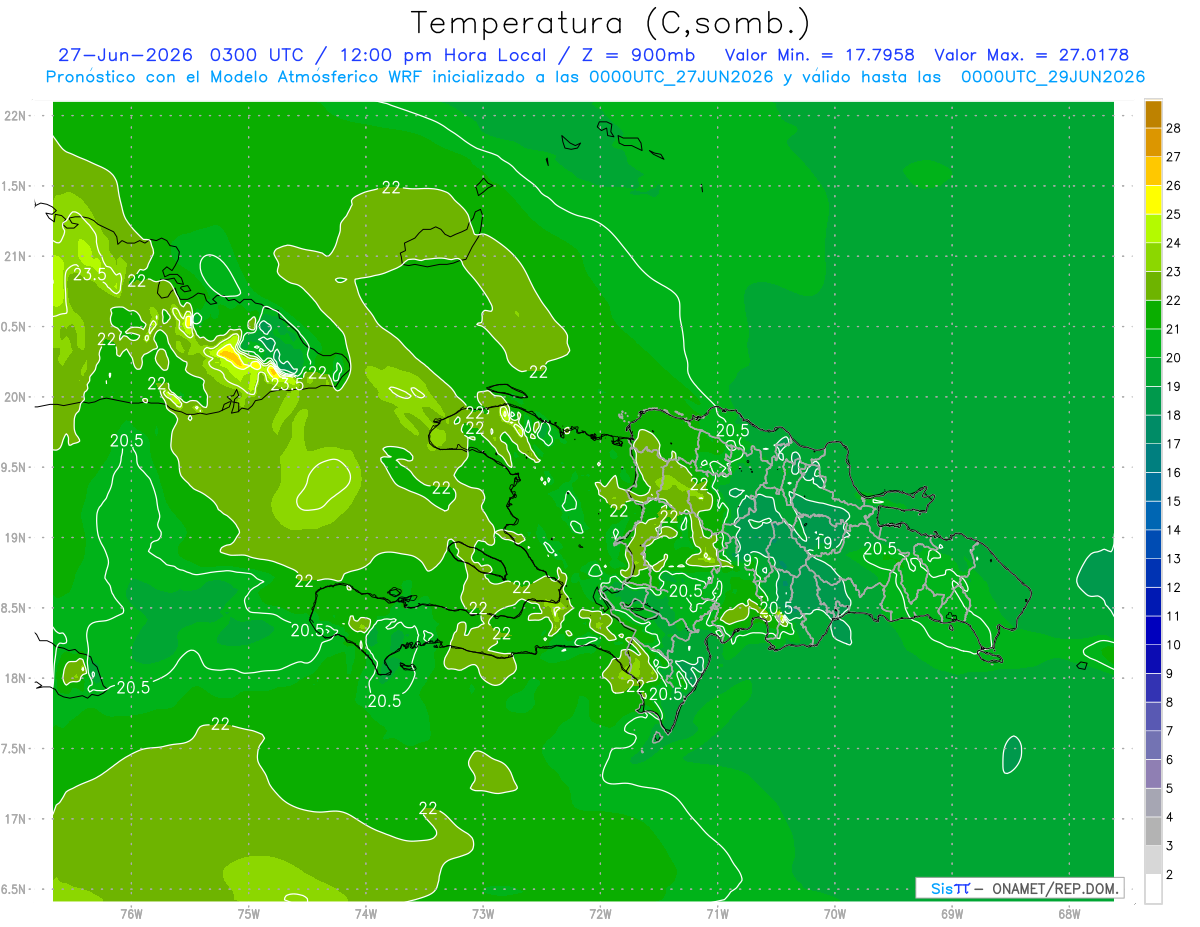Image resolution: width=1200 pixels, height=927 pixels.
Task: Click the orange swatch between 27 and 28
Action: pos(1153,143)
